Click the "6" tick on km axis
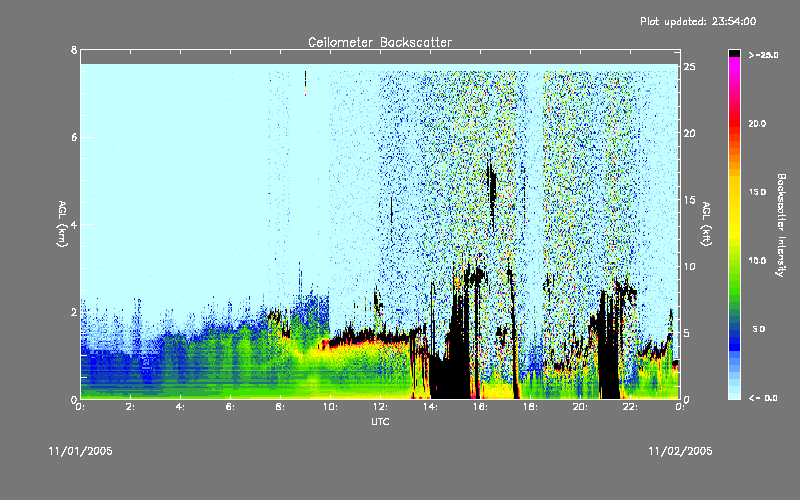800x500 pixels. 74,137
